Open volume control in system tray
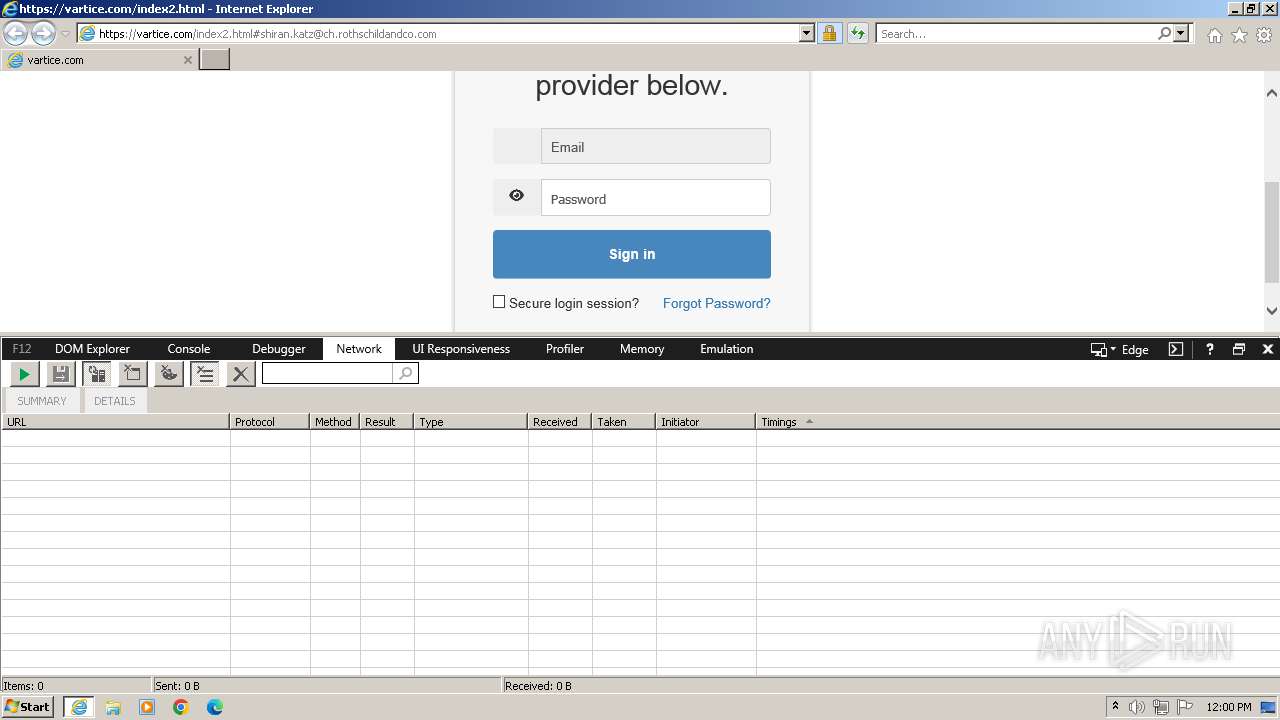Image resolution: width=1280 pixels, height=720 pixels. pos(1137,707)
